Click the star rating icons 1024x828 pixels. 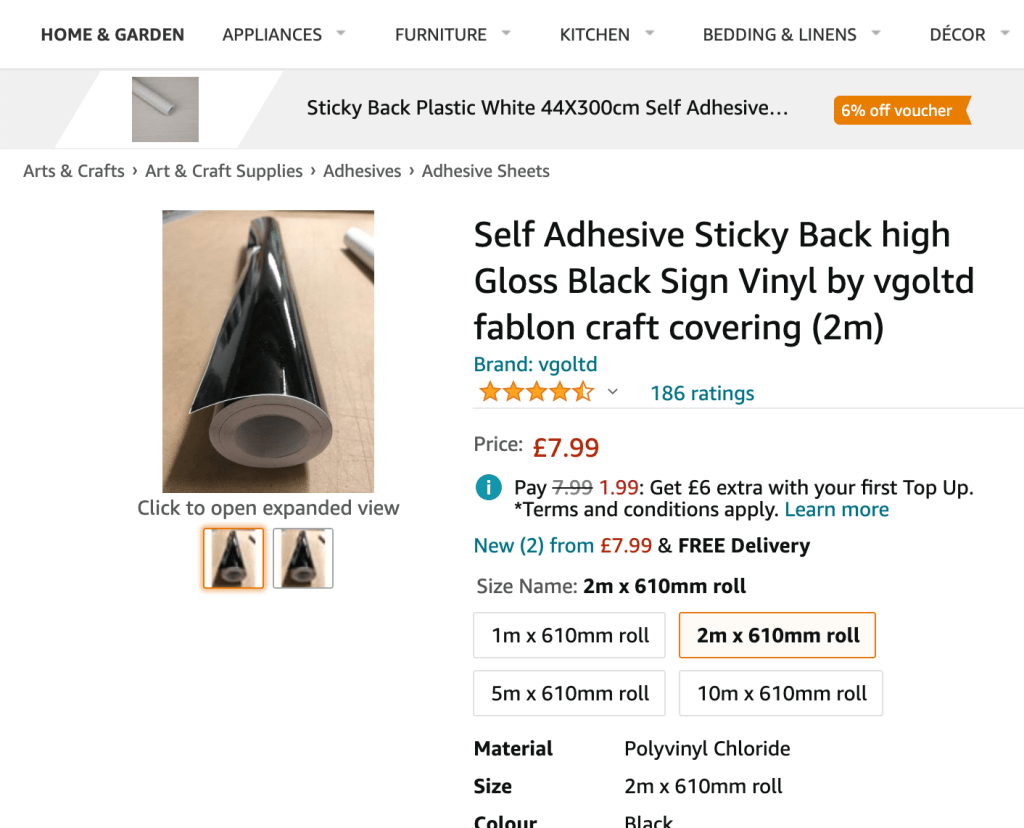(536, 392)
